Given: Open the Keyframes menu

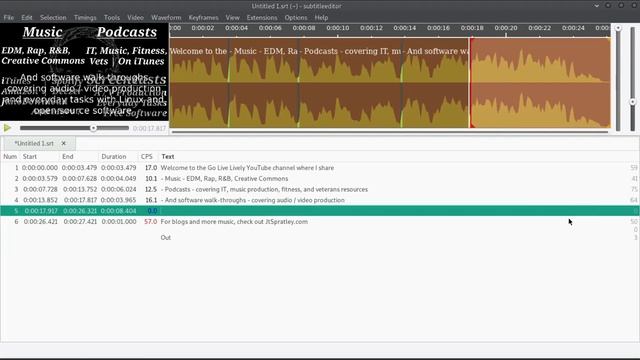Looking at the screenshot, I should [x=203, y=18].
